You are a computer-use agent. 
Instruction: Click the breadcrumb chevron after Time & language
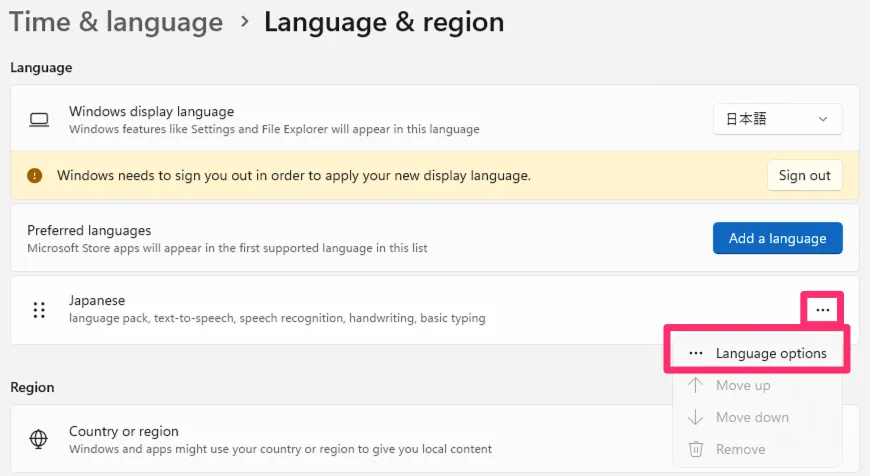244,22
